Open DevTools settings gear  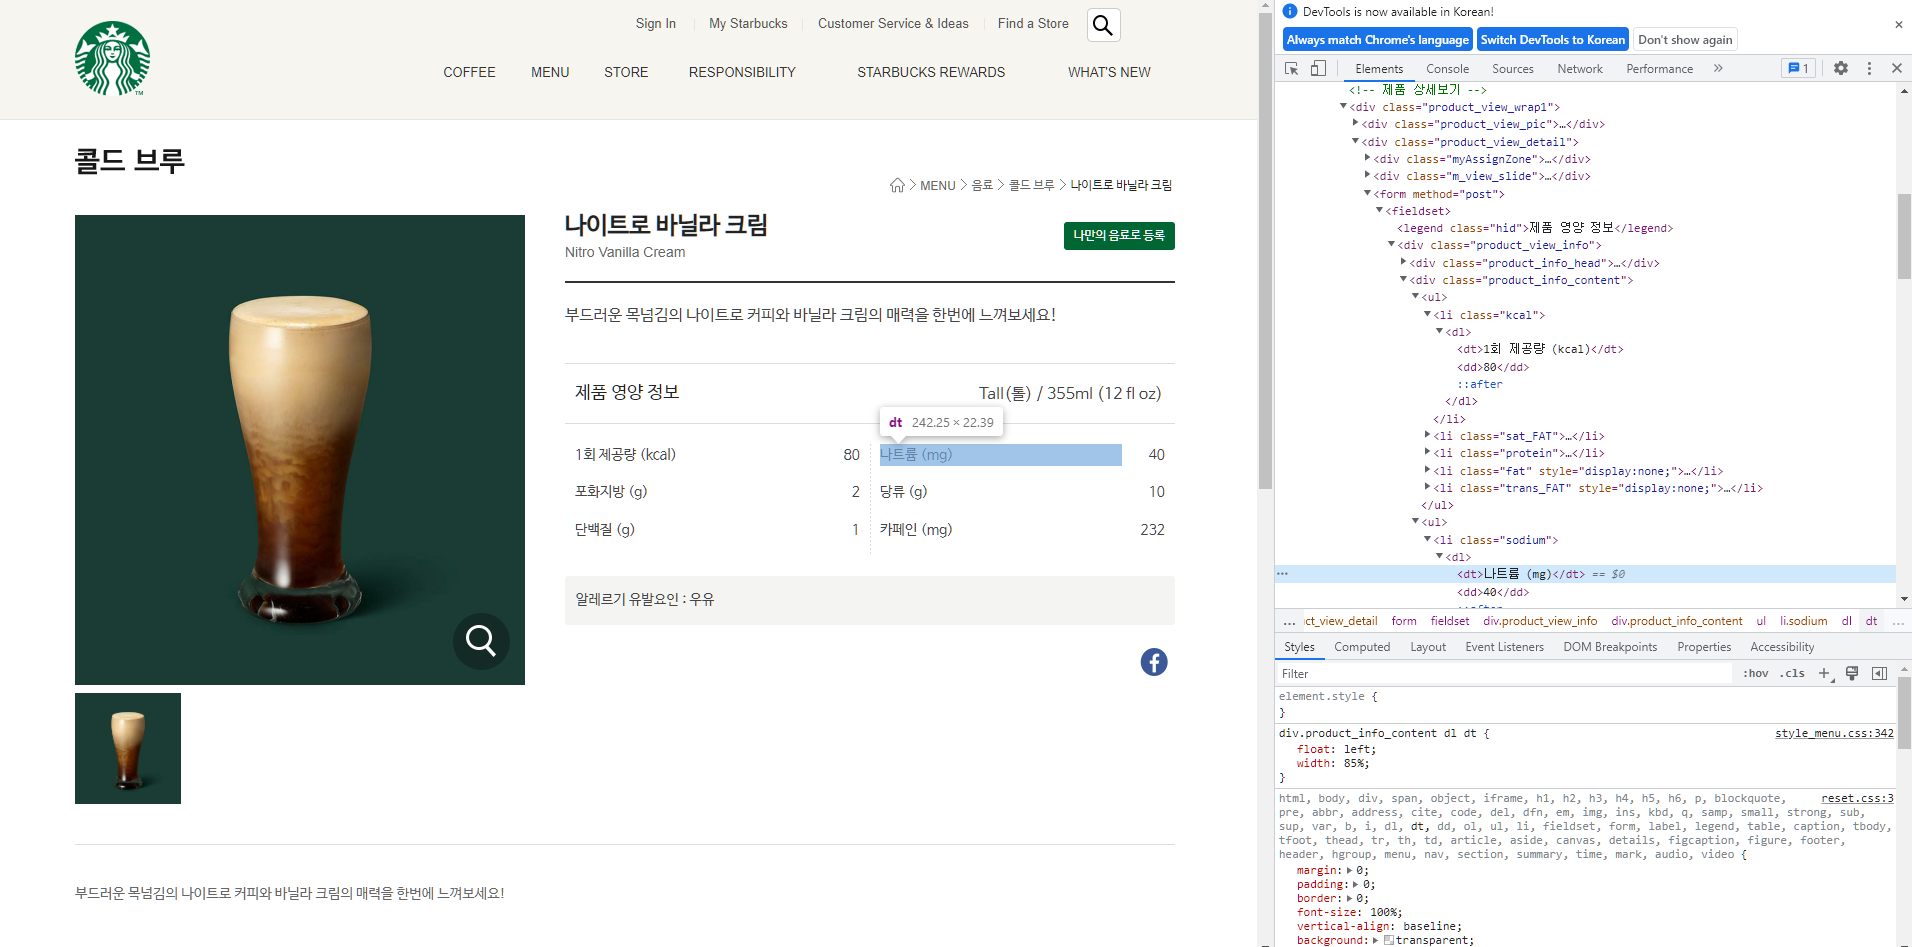coord(1841,68)
